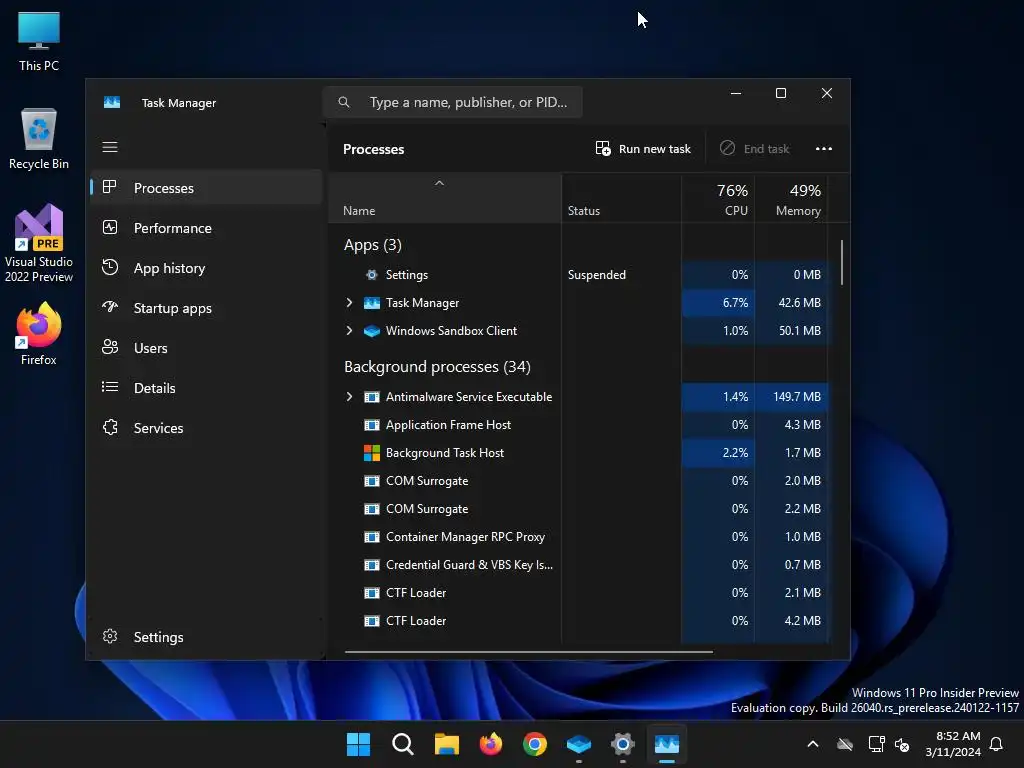Click the Run new task button

click(643, 149)
